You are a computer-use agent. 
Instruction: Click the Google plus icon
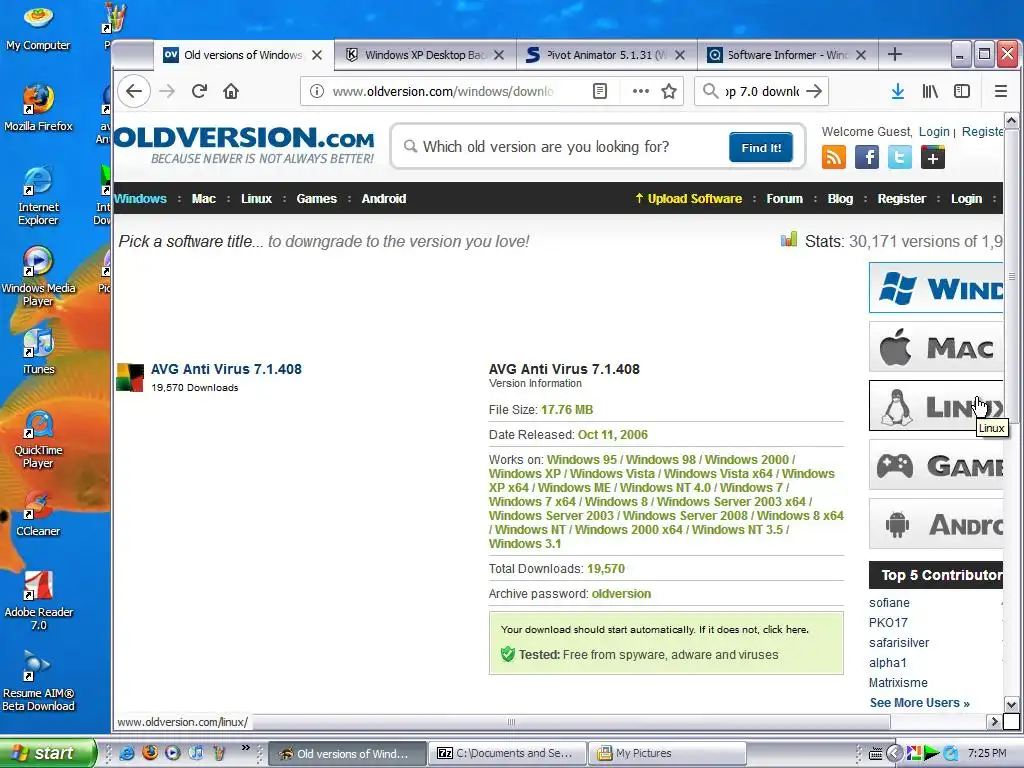tap(933, 157)
